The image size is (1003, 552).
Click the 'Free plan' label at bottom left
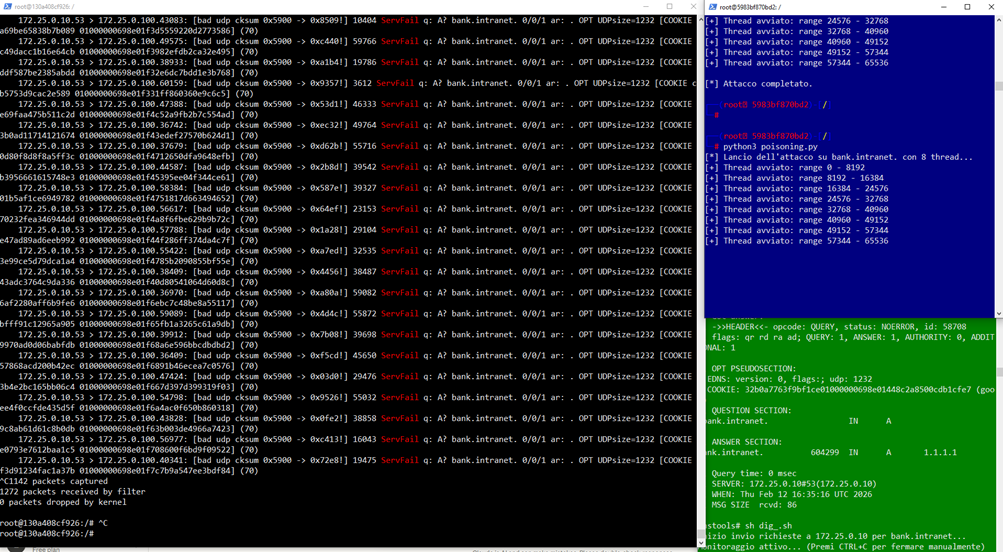[x=45, y=549]
